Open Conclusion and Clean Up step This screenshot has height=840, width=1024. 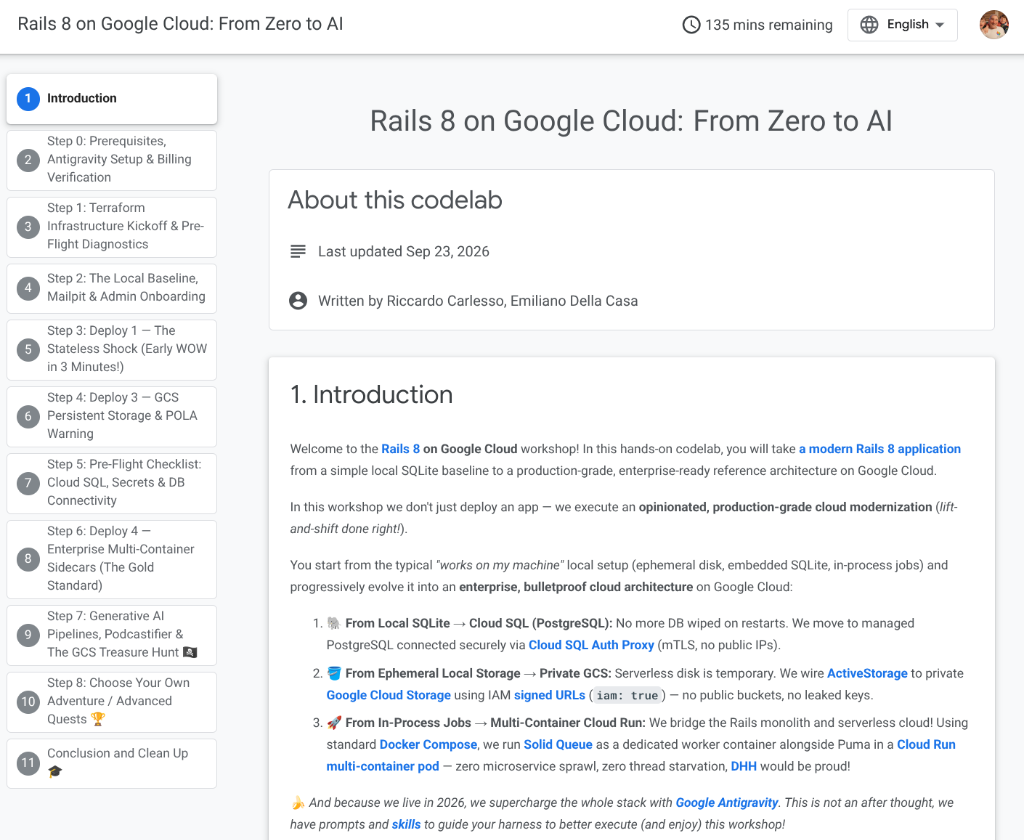112,763
